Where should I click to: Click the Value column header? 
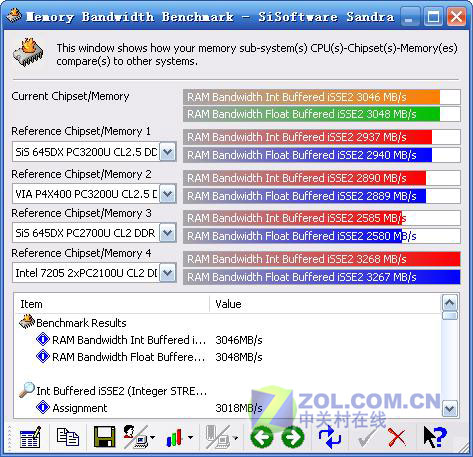pos(325,304)
